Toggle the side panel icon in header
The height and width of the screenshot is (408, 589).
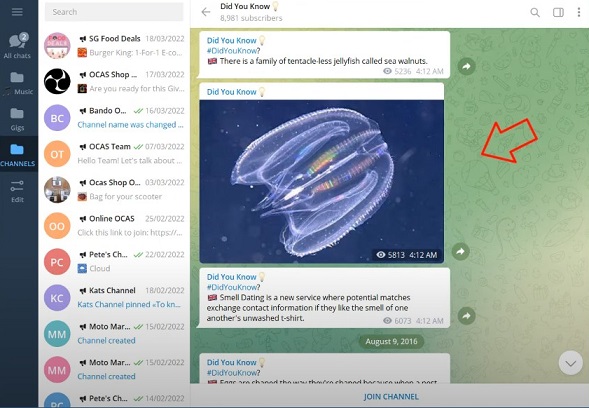click(558, 12)
